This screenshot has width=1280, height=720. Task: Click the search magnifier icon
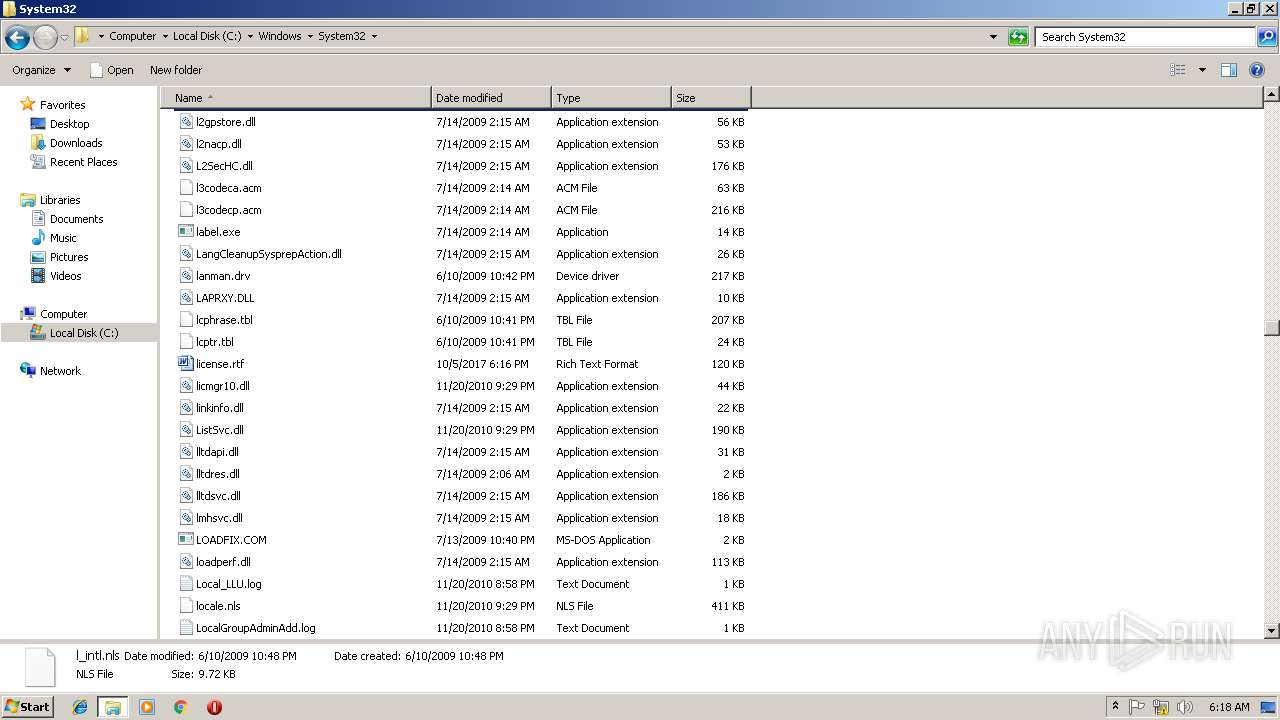pyautogui.click(x=1267, y=37)
